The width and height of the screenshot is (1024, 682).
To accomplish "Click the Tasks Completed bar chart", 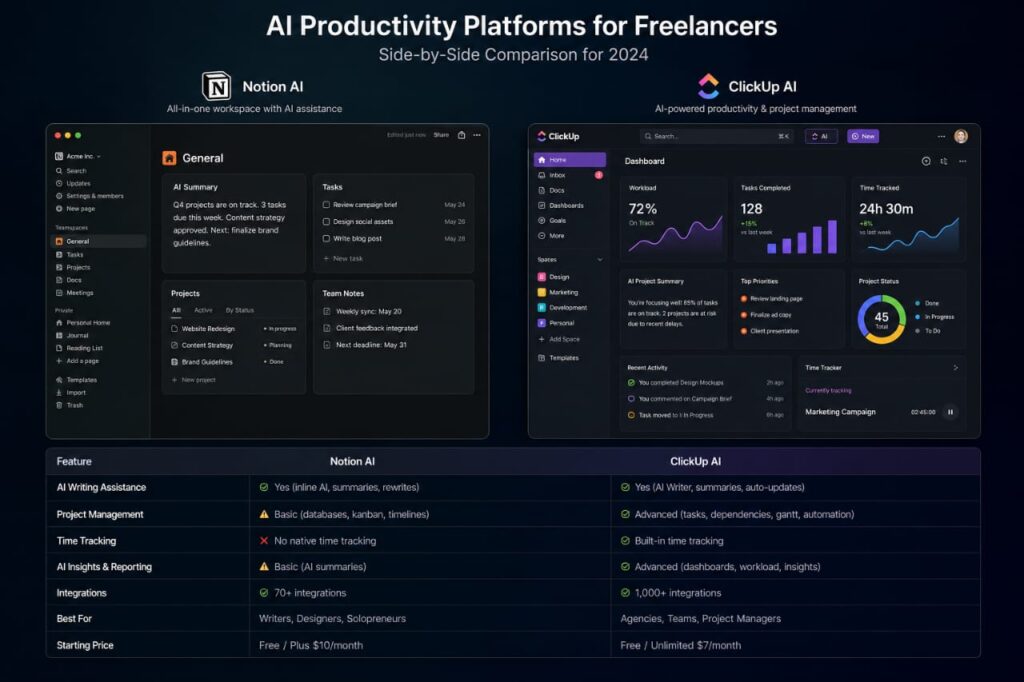I will (x=802, y=236).
